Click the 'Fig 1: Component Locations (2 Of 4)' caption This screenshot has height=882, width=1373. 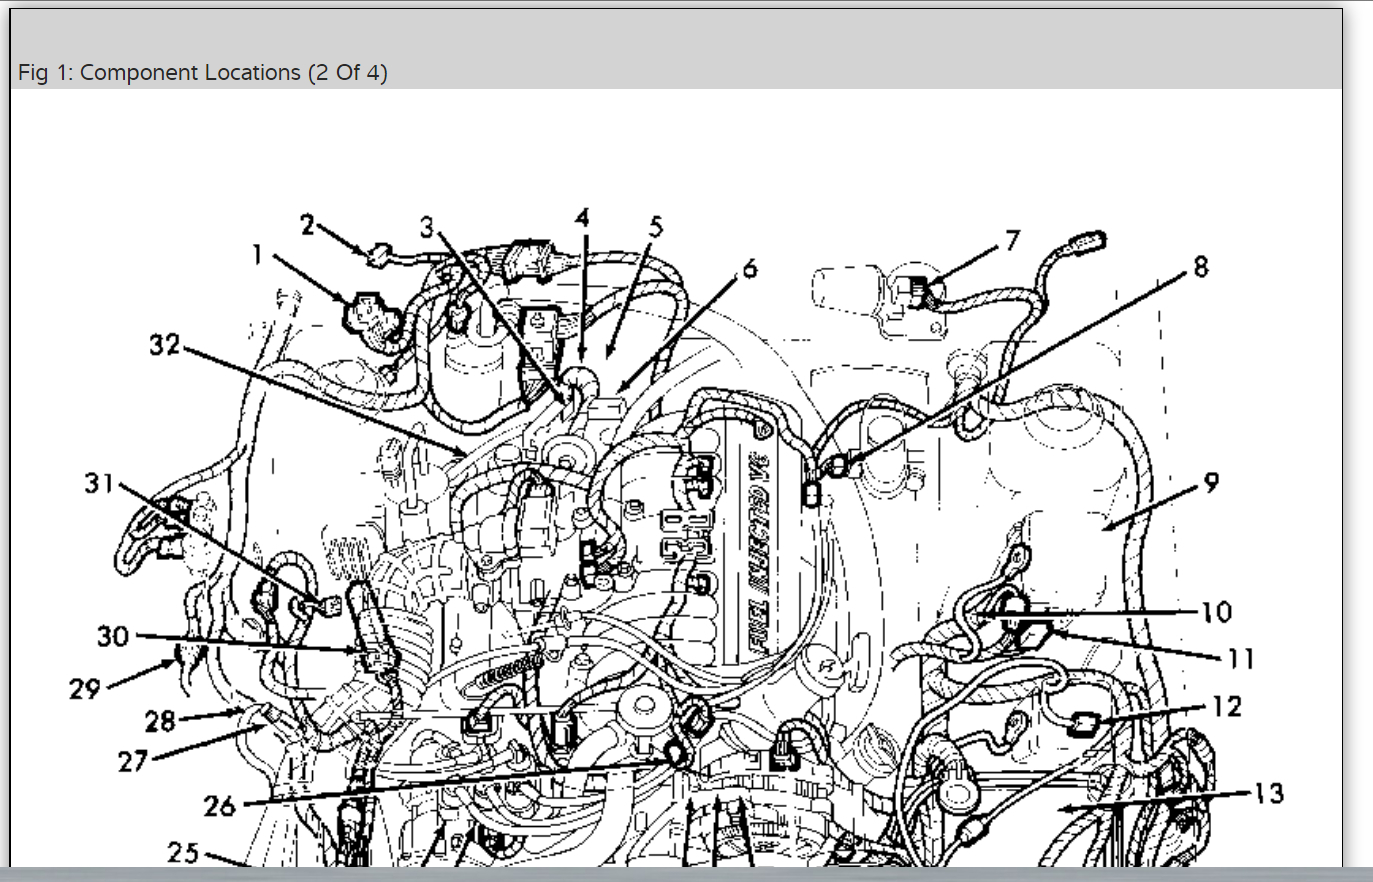pos(202,73)
